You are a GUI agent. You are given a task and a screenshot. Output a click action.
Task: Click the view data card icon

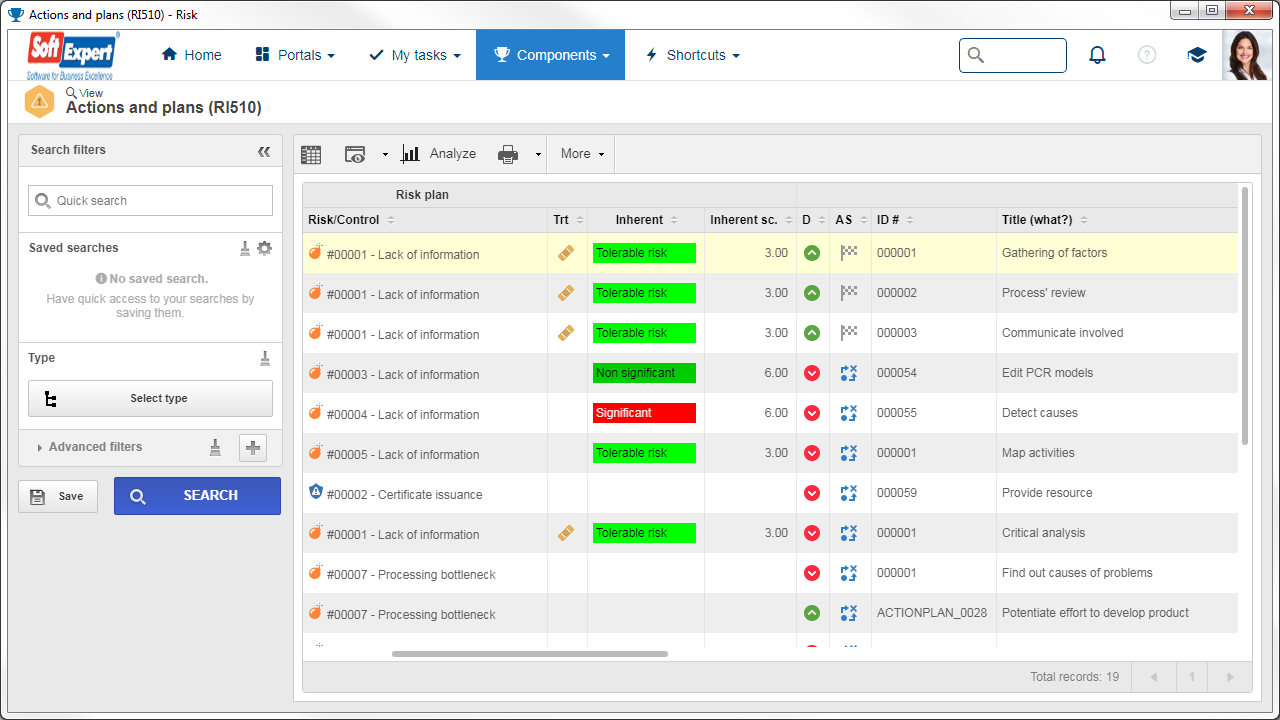coord(355,154)
